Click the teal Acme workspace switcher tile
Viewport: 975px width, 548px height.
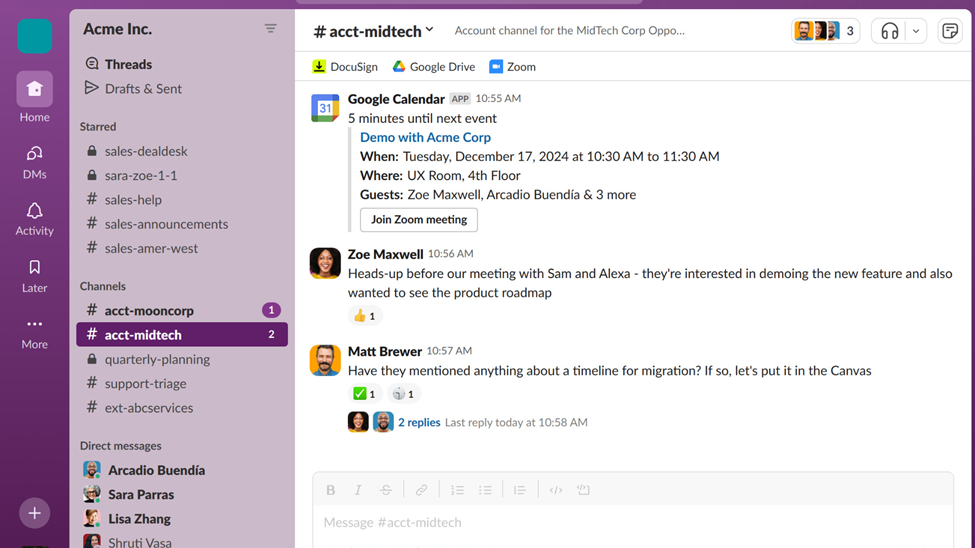34,35
